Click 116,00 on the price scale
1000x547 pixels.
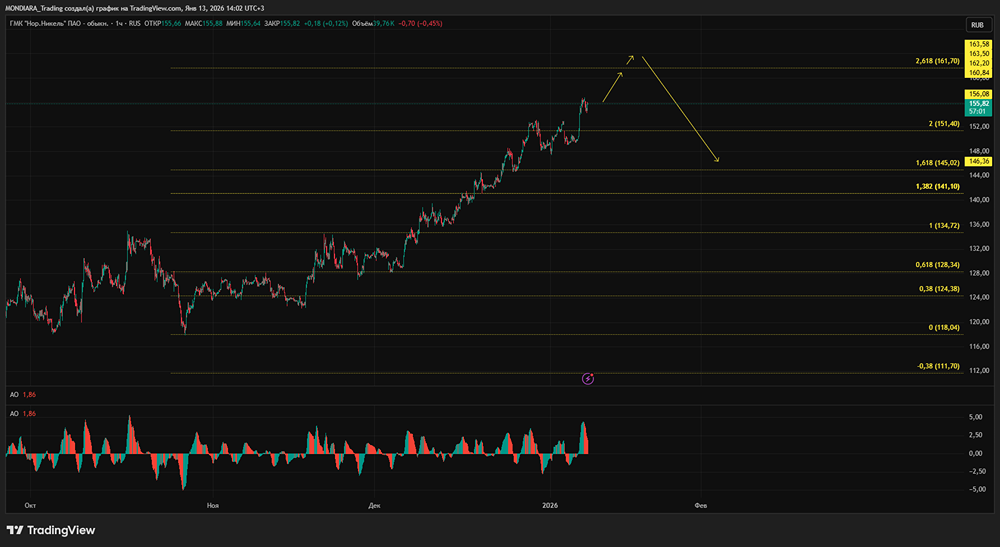pyautogui.click(x=980, y=346)
